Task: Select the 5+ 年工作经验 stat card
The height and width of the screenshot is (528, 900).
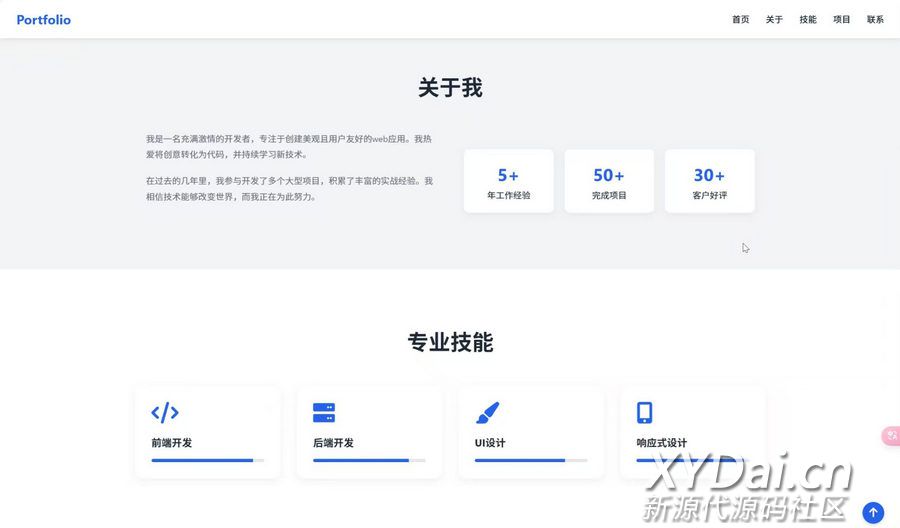Action: coord(508,181)
